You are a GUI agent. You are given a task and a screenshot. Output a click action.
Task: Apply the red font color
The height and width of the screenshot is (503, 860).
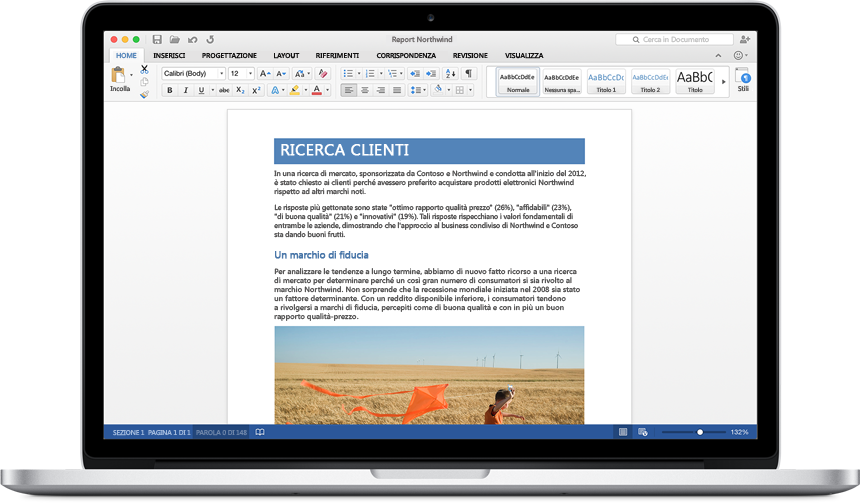click(316, 91)
